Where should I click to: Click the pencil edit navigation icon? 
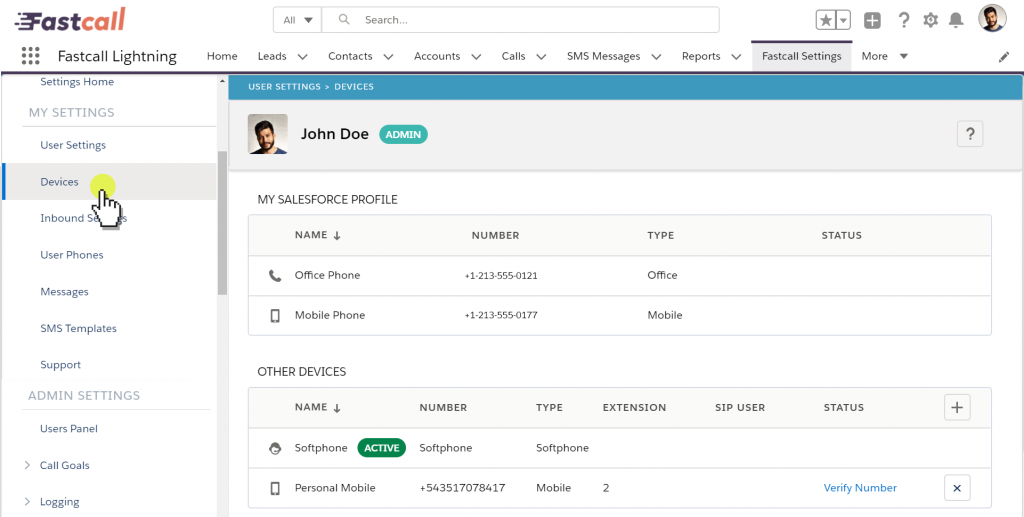[1004, 57]
